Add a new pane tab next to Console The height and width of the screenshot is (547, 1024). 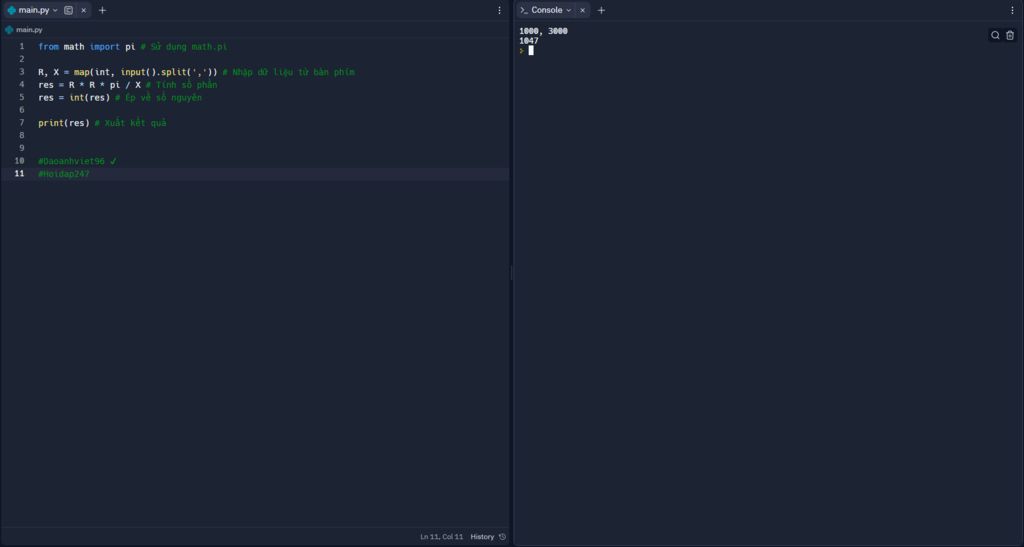coord(601,10)
